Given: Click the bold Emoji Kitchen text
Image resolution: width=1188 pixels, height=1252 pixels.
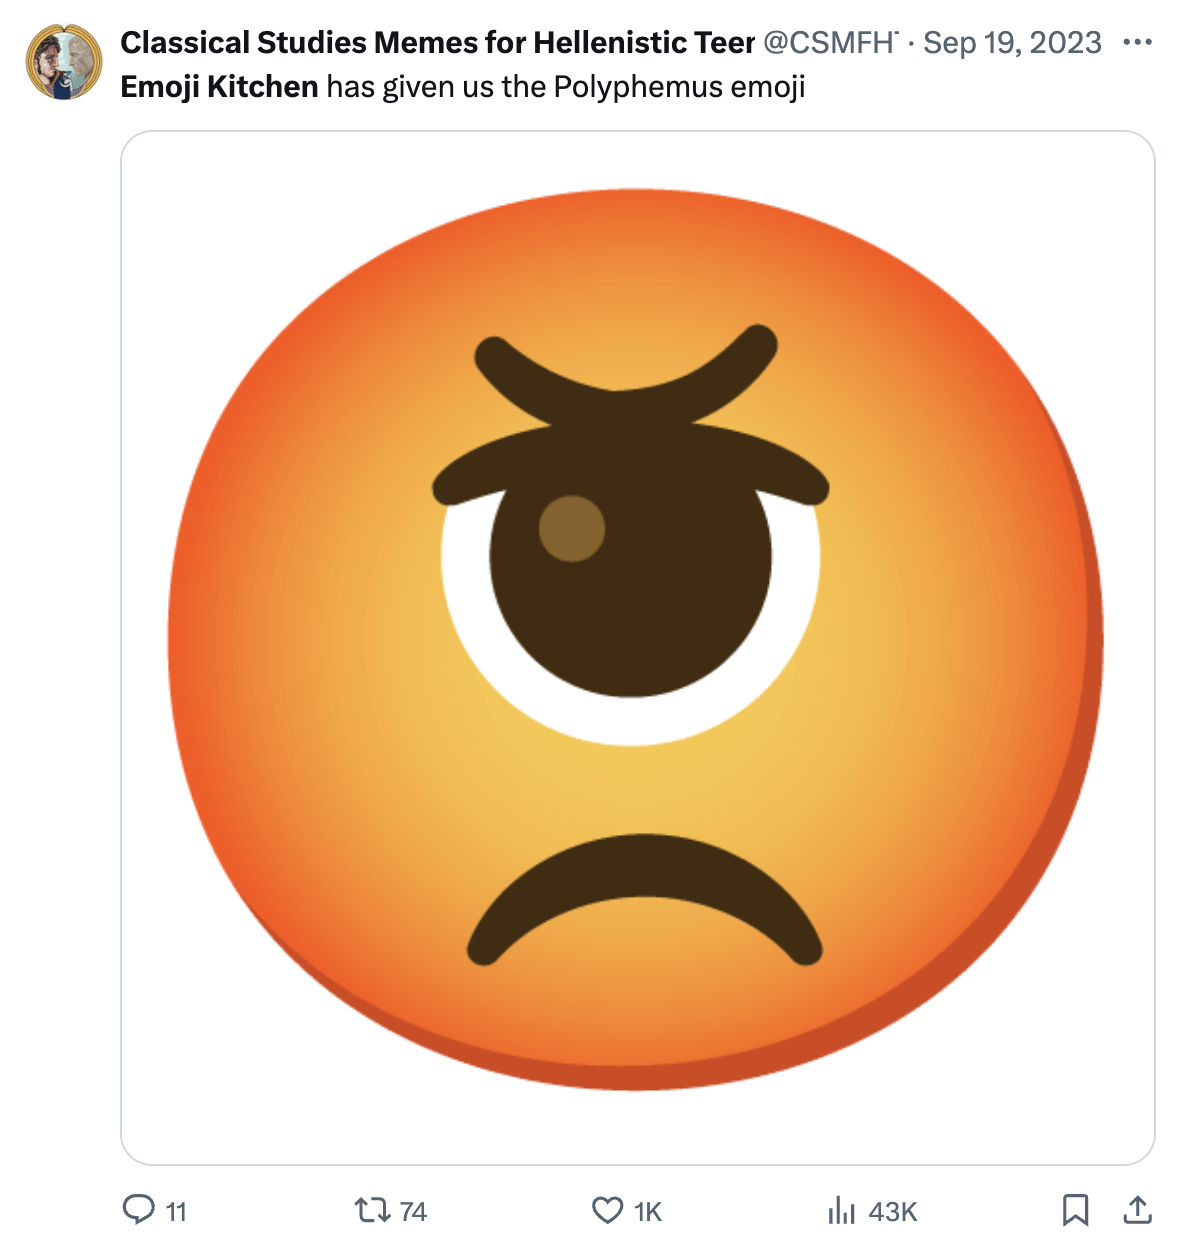Looking at the screenshot, I should (219, 87).
